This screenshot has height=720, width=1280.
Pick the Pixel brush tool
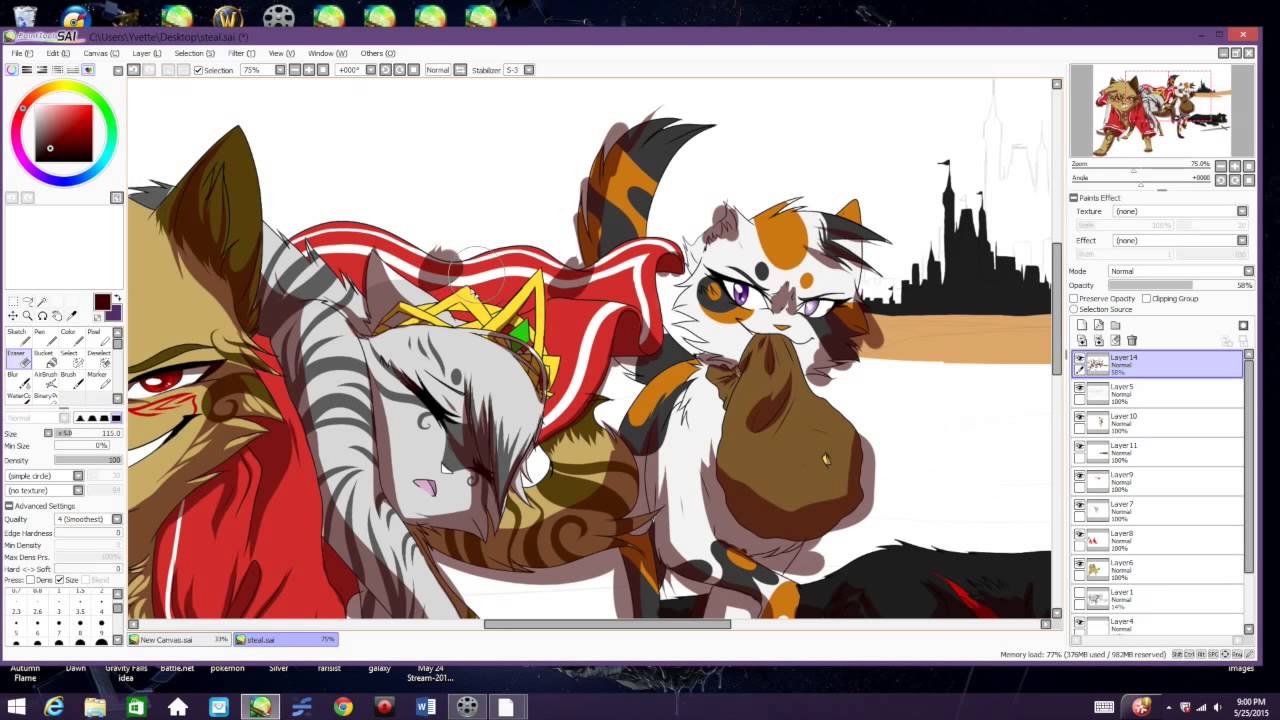pyautogui.click(x=98, y=337)
